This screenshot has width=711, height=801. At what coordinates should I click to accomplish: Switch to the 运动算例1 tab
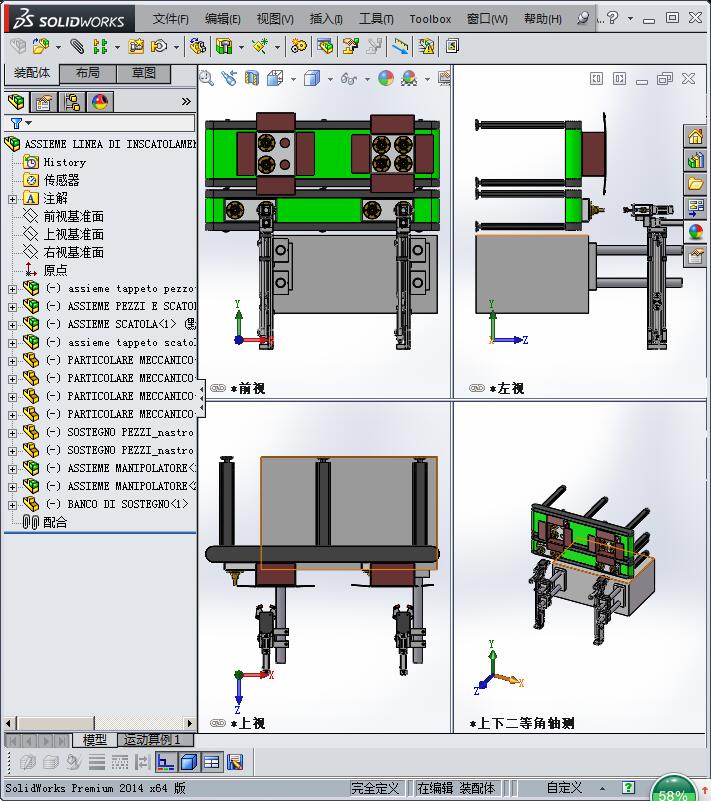click(156, 739)
